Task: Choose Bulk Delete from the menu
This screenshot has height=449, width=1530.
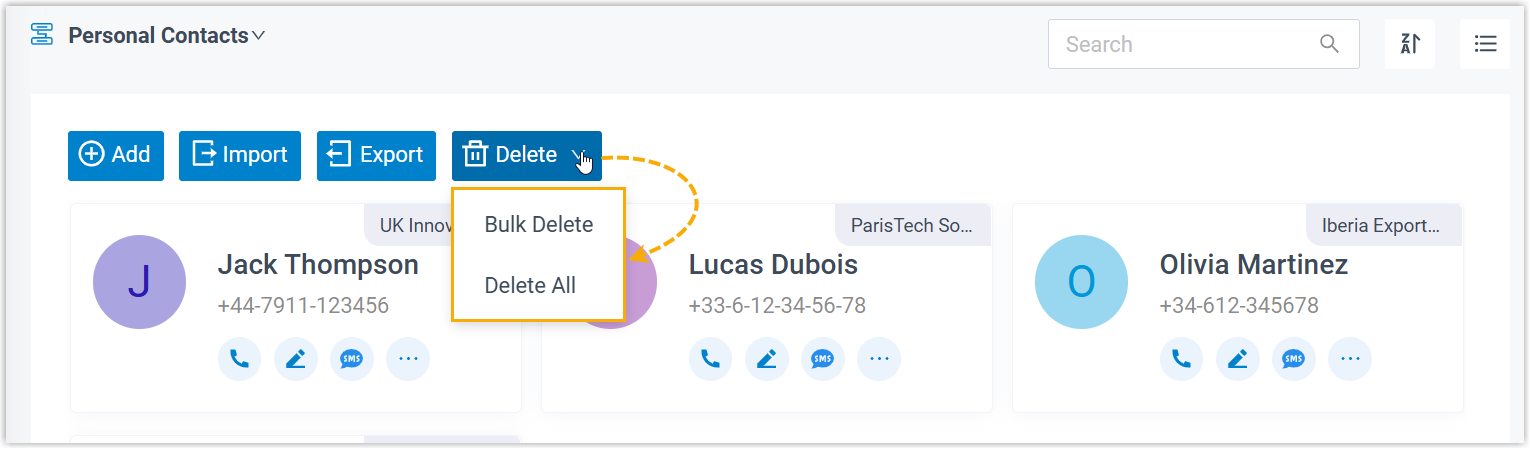Action: [538, 224]
